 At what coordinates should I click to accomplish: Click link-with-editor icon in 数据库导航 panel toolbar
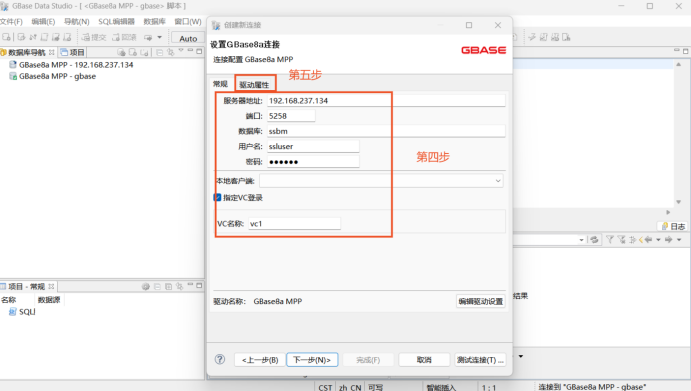point(171,52)
